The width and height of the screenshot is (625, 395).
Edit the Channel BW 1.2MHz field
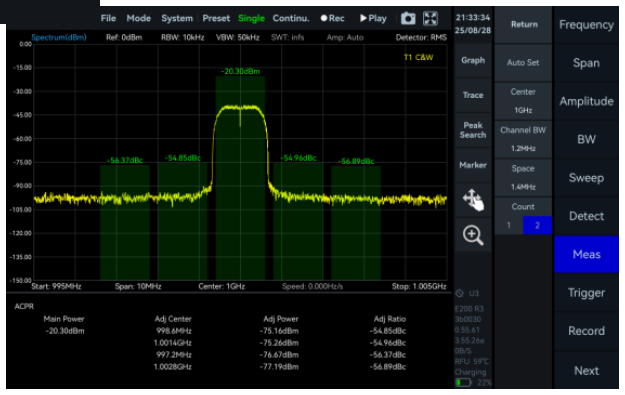[523, 140]
